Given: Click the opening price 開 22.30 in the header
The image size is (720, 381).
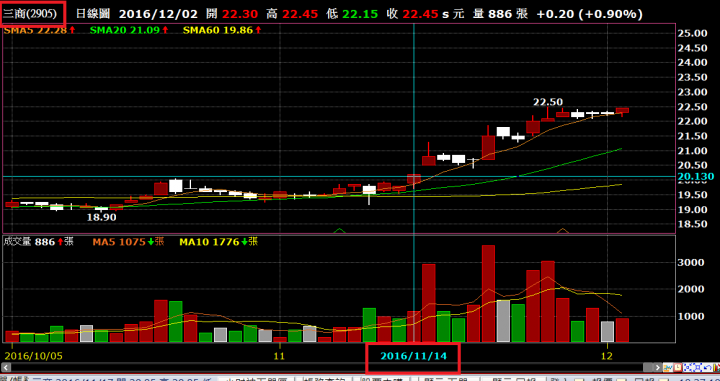Looking at the screenshot, I should (232, 14).
